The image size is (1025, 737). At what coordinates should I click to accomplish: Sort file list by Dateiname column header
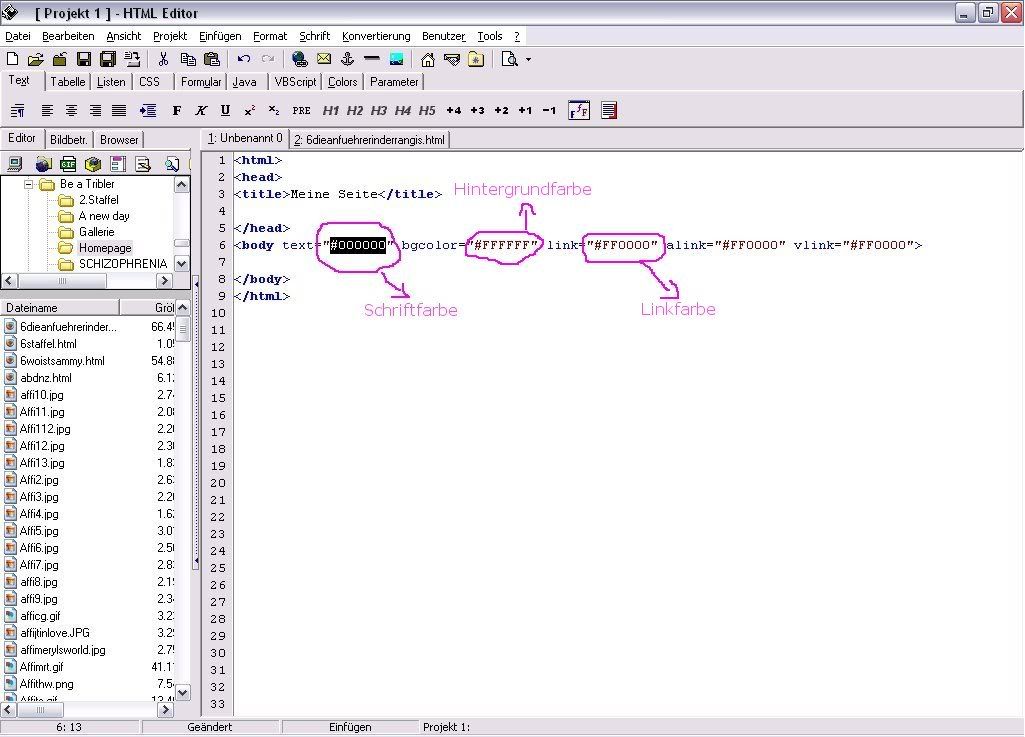(59, 307)
